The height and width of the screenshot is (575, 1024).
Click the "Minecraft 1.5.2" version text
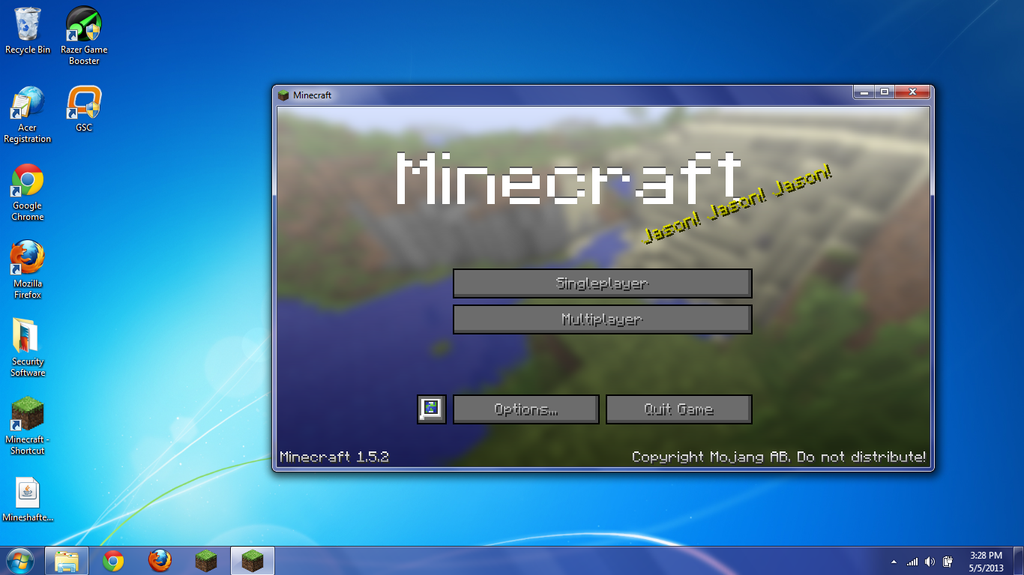(x=334, y=457)
